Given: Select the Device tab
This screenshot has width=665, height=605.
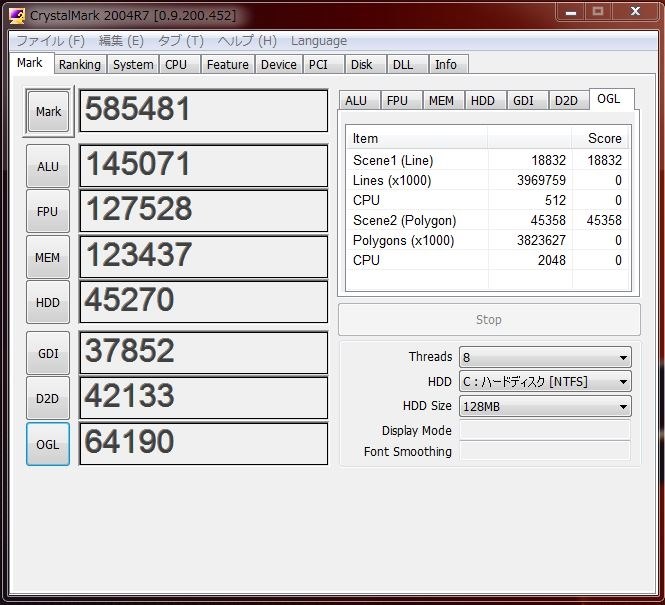Looking at the screenshot, I should (278, 64).
